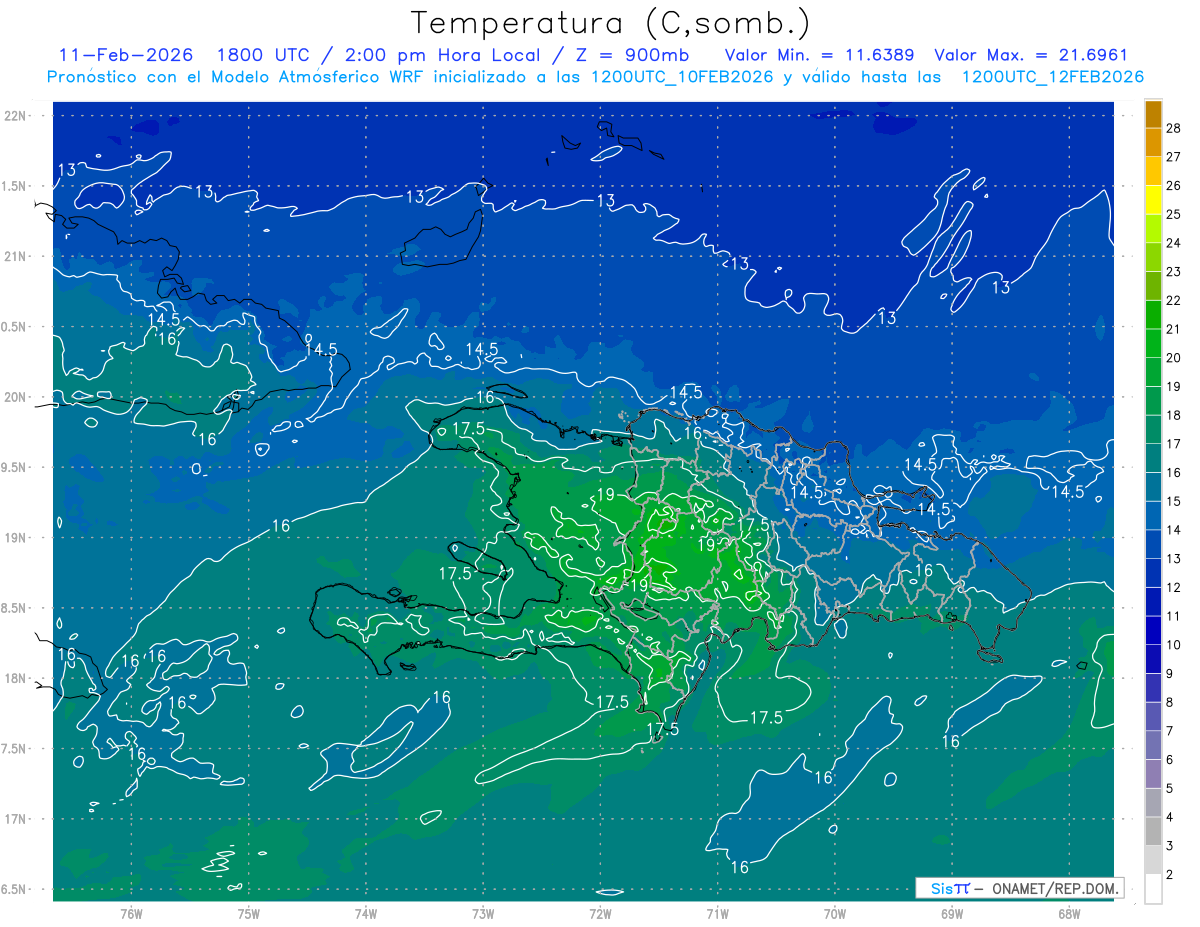Screen dimensions: 1200x927
Task: Click the "76W" longitude axis label
Action: point(131,913)
